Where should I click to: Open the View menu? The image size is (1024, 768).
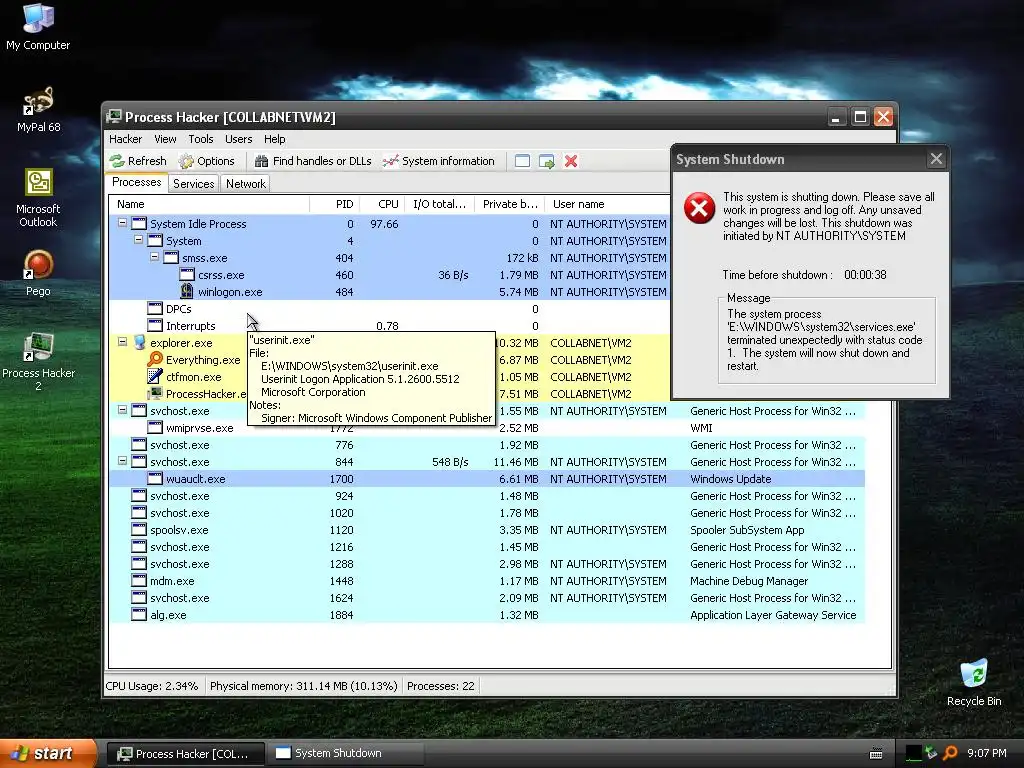tap(165, 138)
